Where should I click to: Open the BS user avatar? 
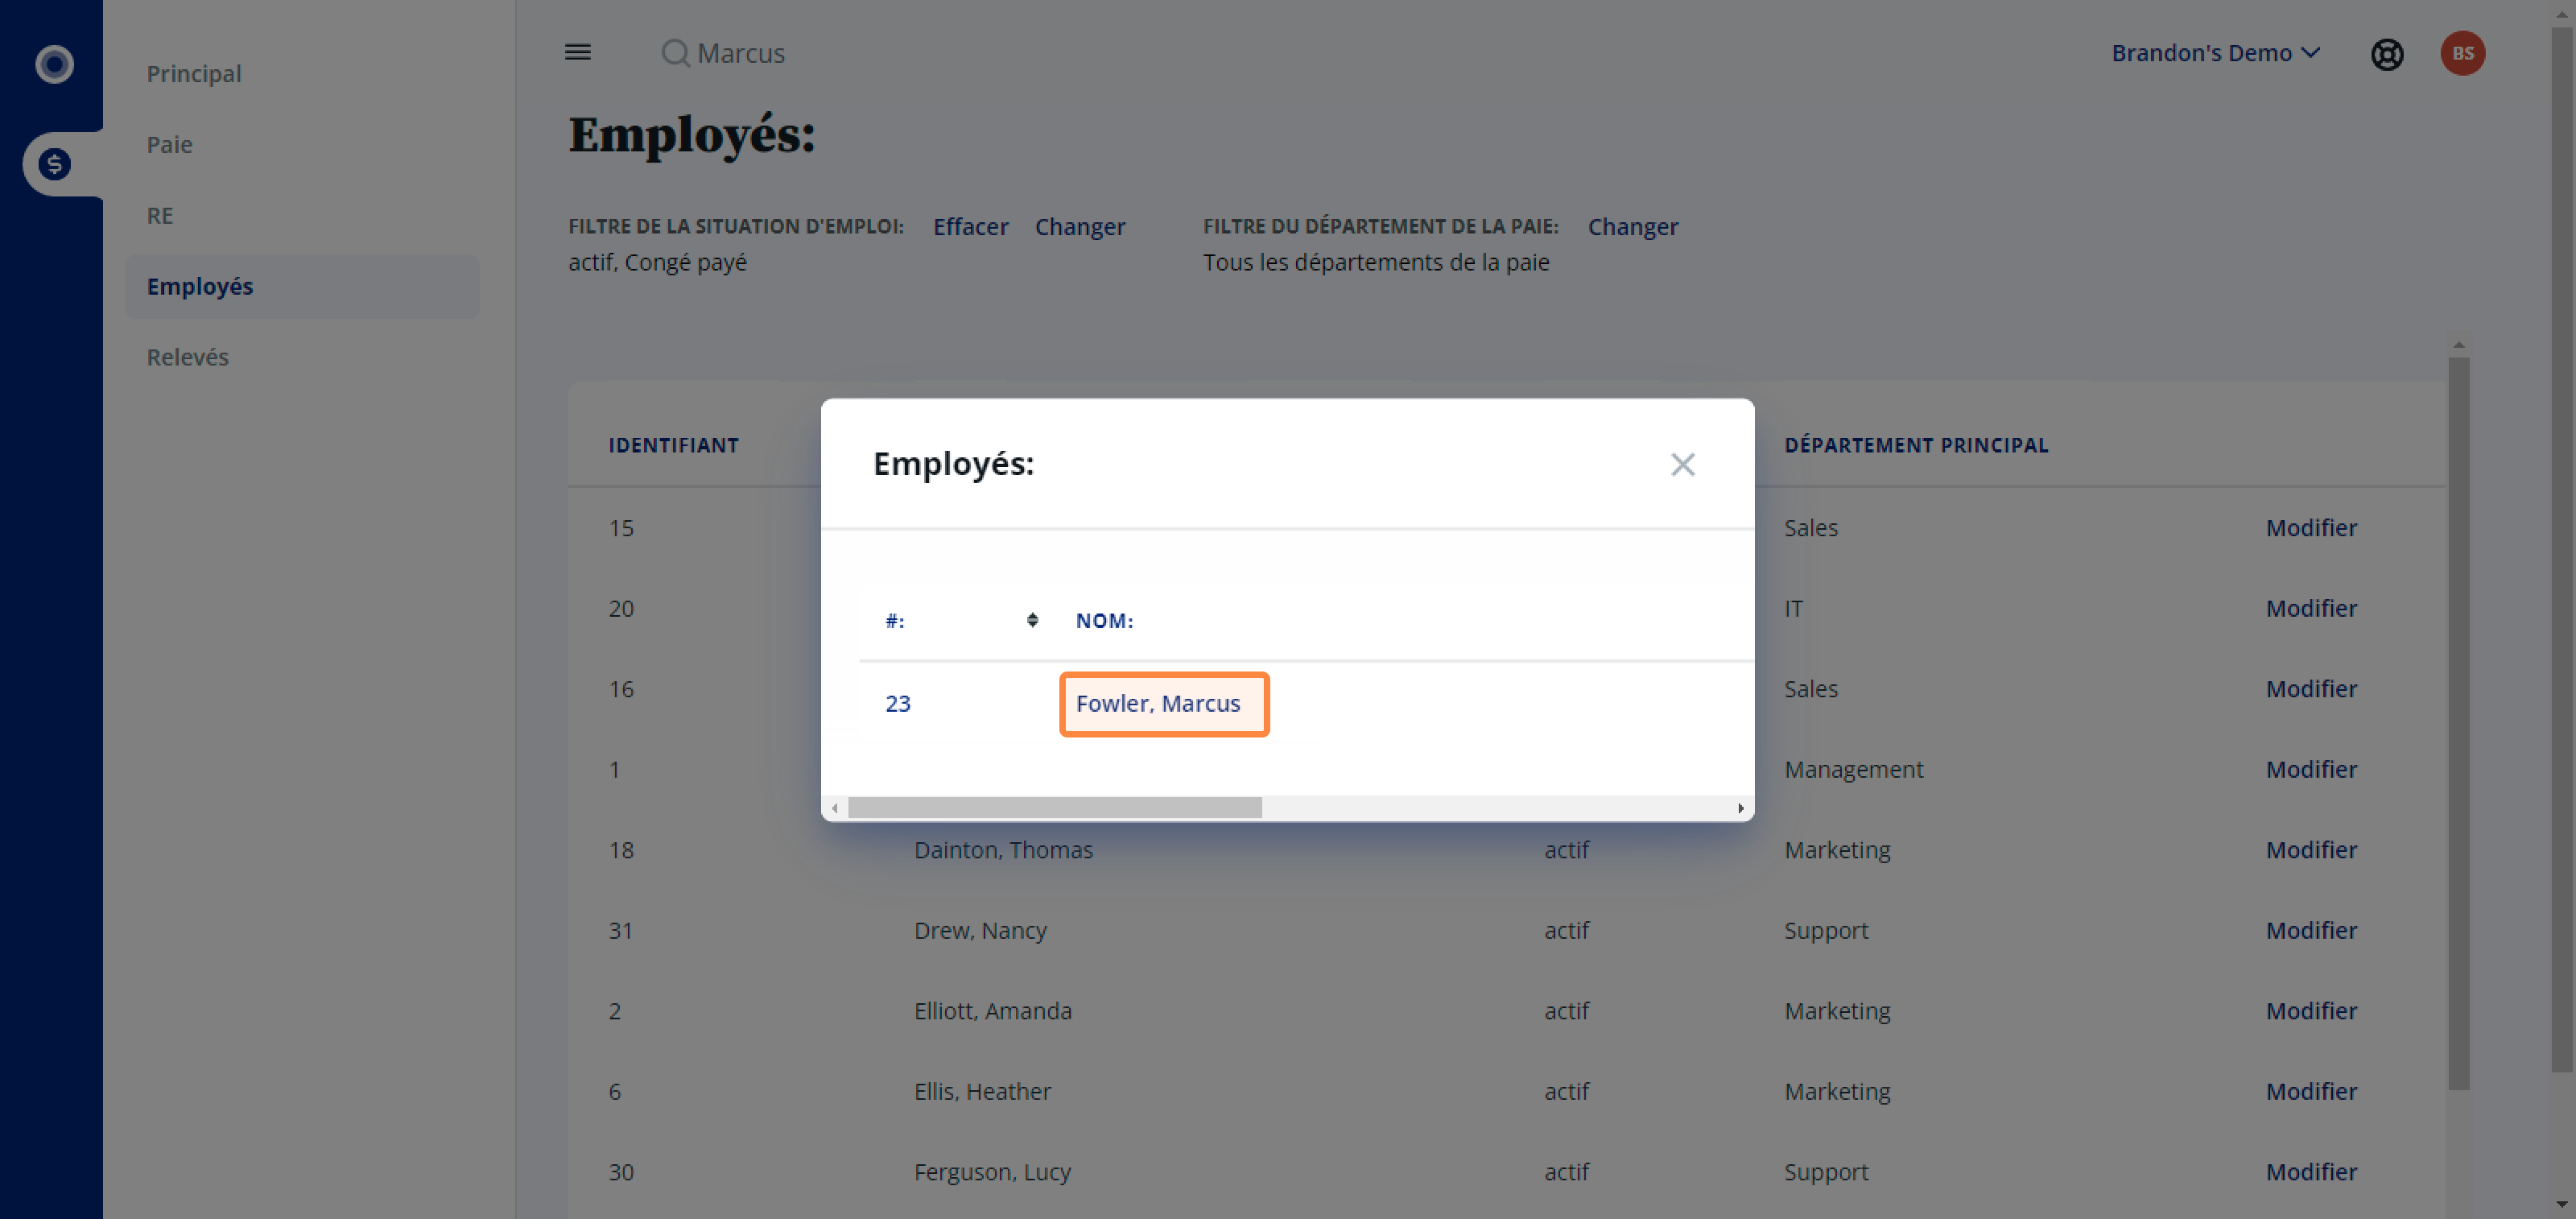2462,53
